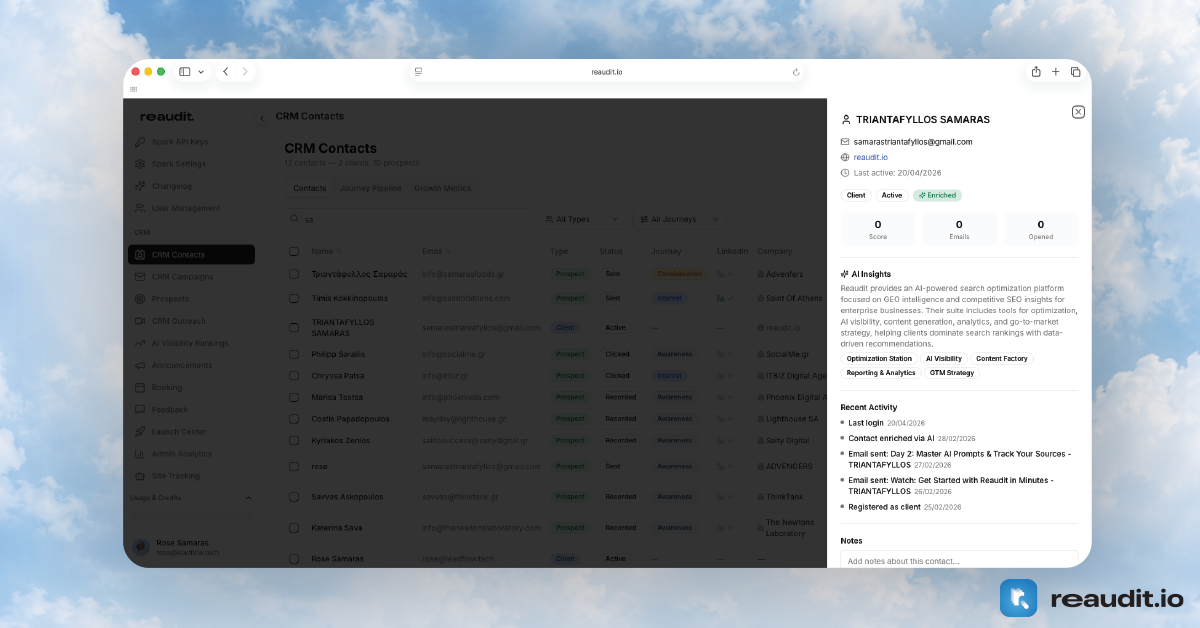Open the All Types filter dropdown
1200x628 pixels.
coord(583,219)
